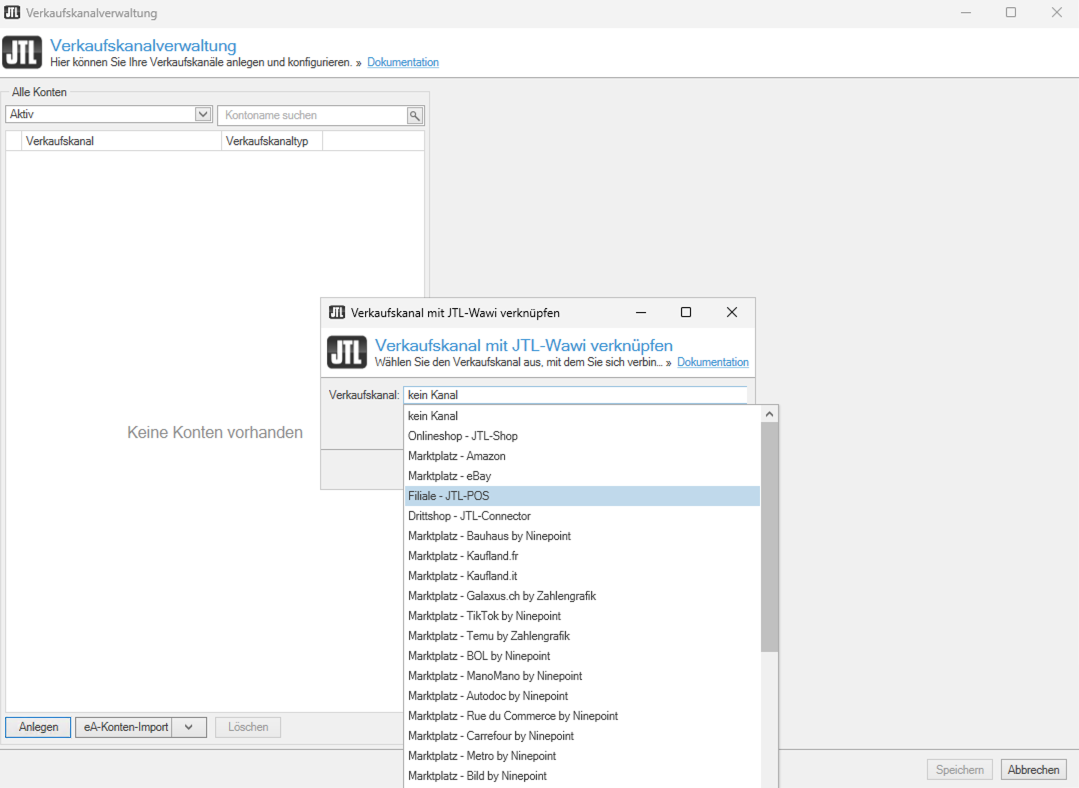Screen dimensions: 1079x788
Task: Open Dokumentation link in the dialog
Action: coord(712,362)
